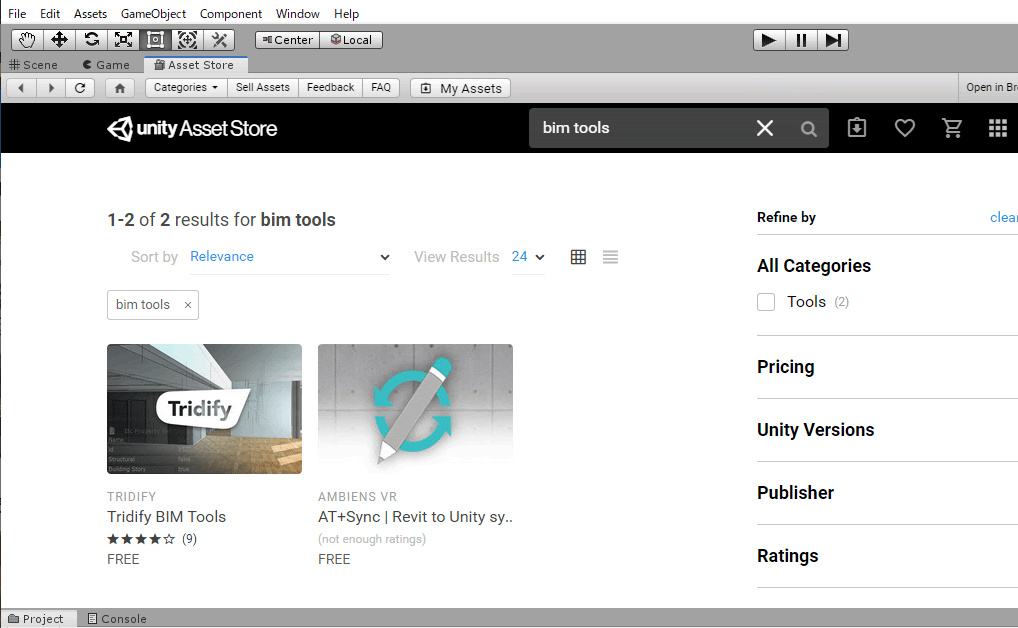The image size is (1018, 628).
Task: Start Play mode
Action: [x=769, y=40]
